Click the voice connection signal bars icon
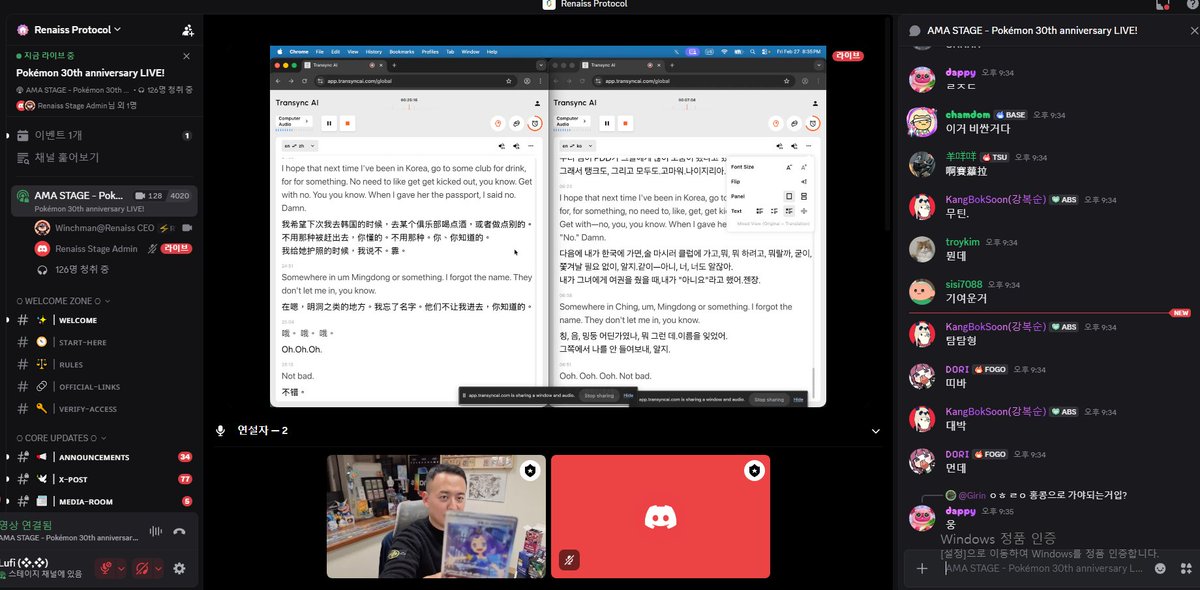Screen dimensions: 1200x590 [155, 532]
